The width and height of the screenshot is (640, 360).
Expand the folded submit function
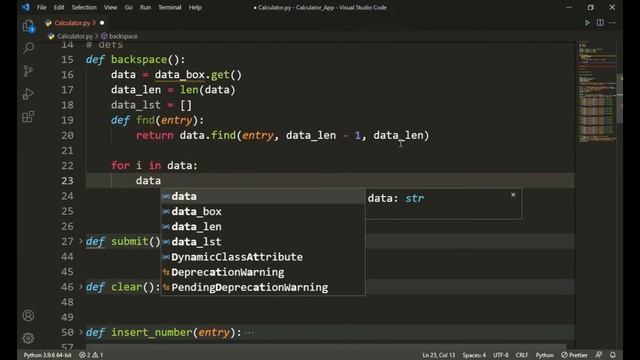(x=80, y=241)
